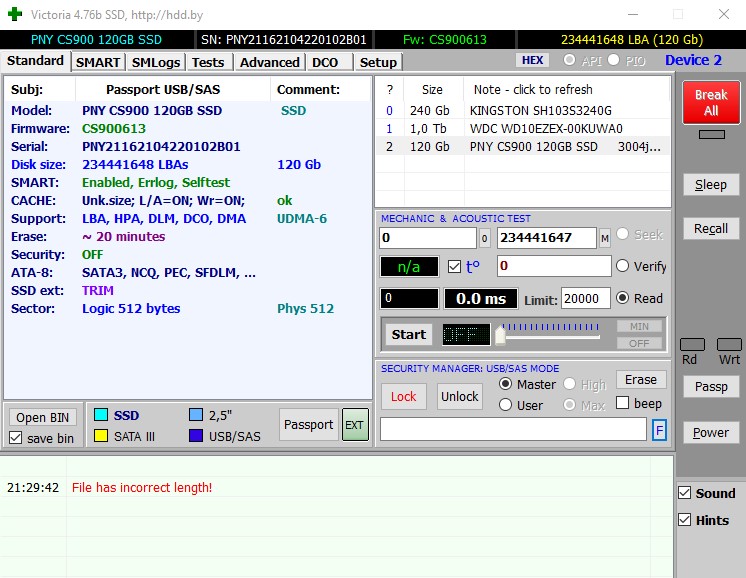Click the OFF button below MIN
The image size is (746, 578).
(639, 343)
